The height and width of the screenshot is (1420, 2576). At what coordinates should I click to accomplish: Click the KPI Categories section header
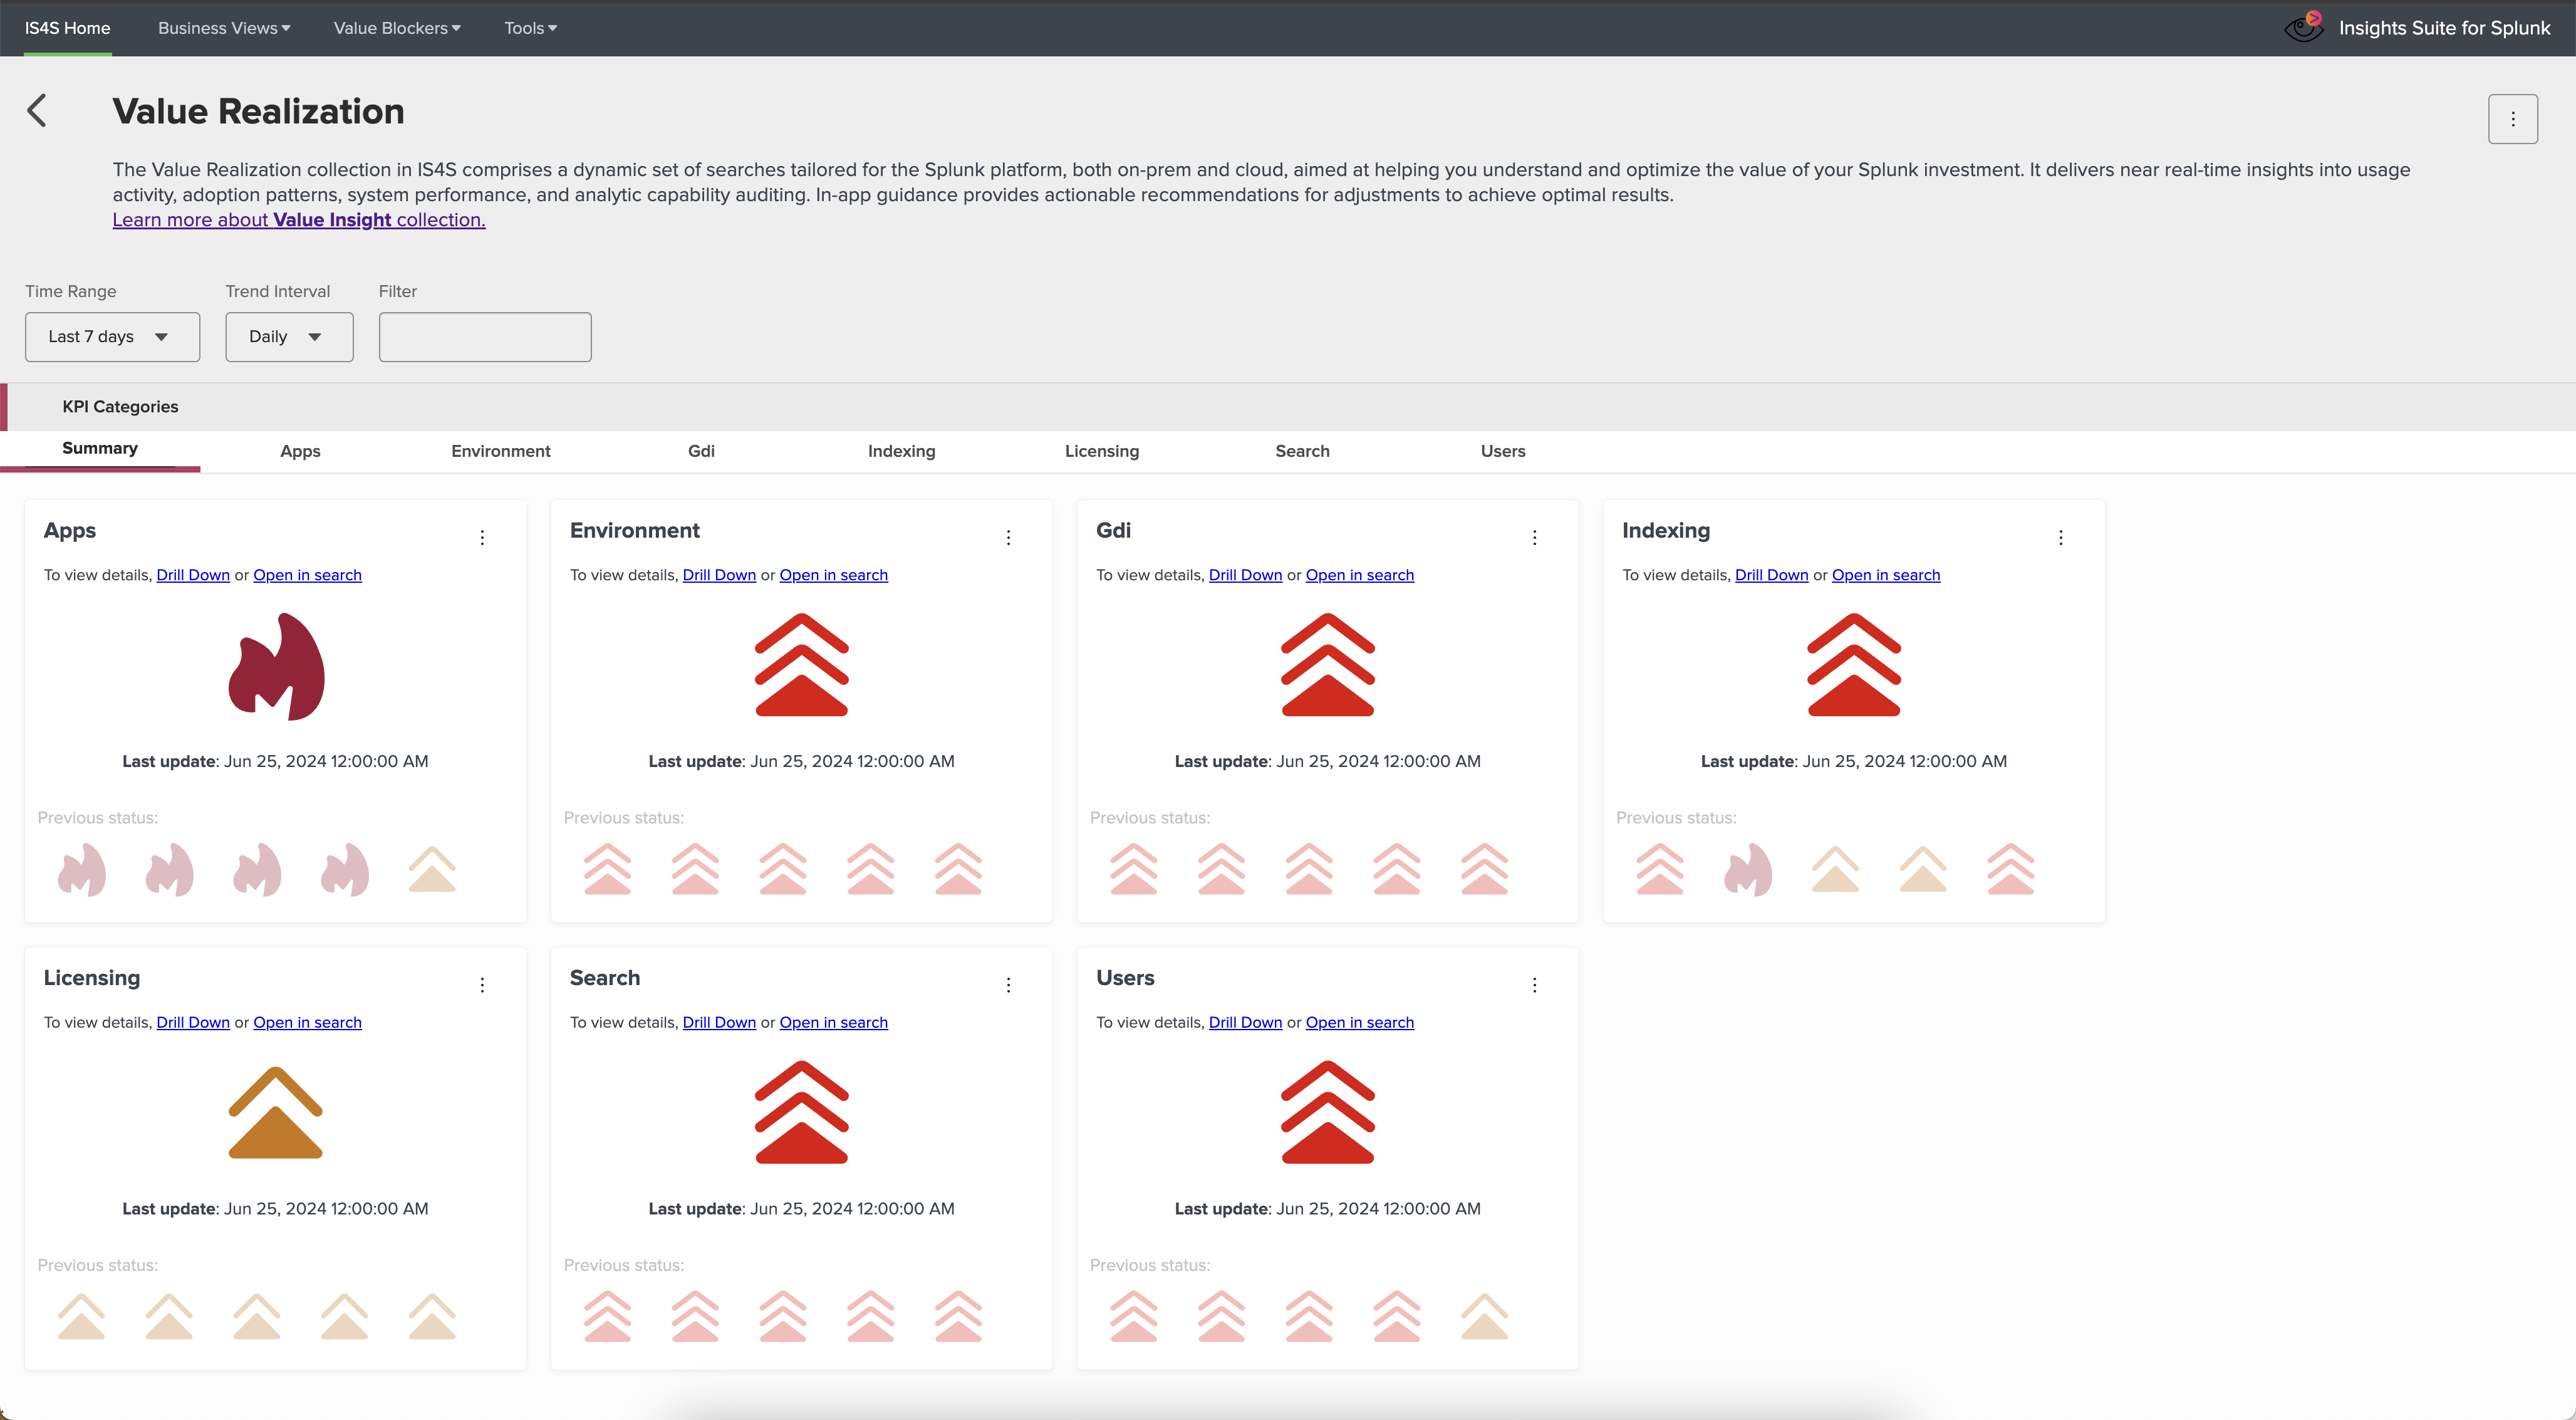120,407
